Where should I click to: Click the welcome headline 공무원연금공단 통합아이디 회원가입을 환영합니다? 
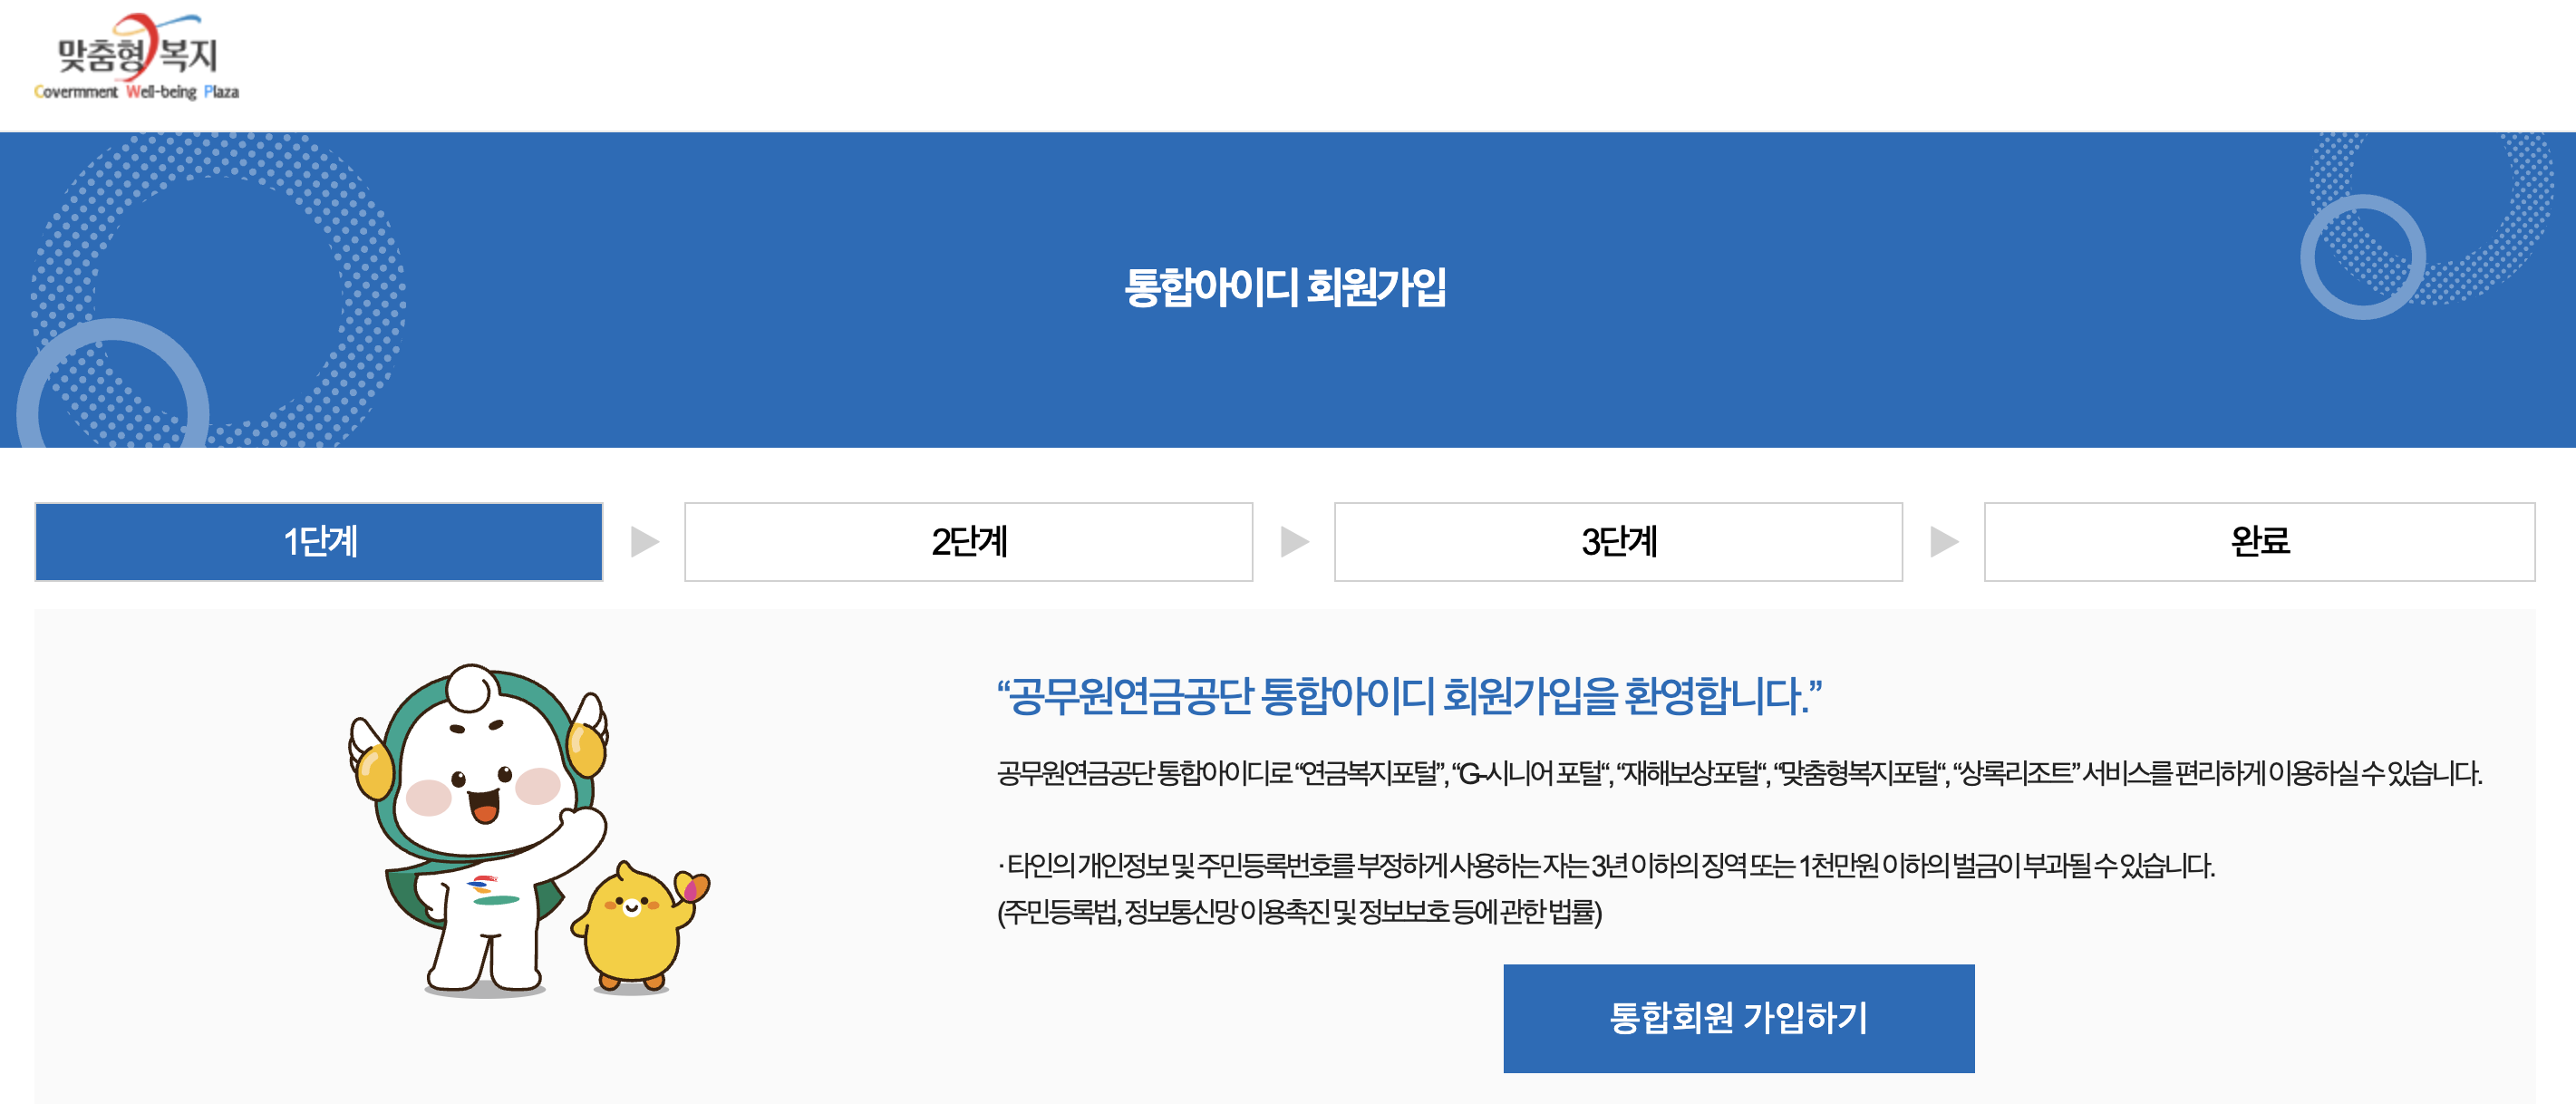tap(1409, 696)
